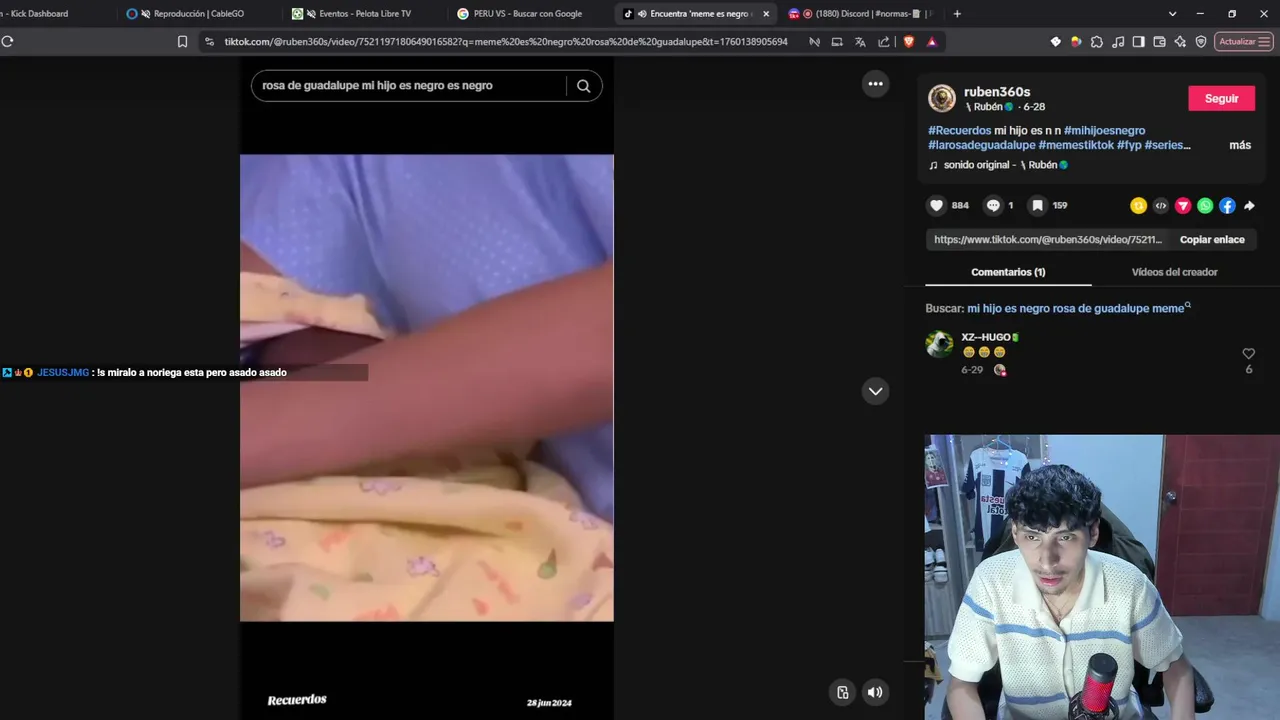This screenshot has width=1280, height=720.
Task: Open the media control music note icon
Action: (x=1118, y=42)
